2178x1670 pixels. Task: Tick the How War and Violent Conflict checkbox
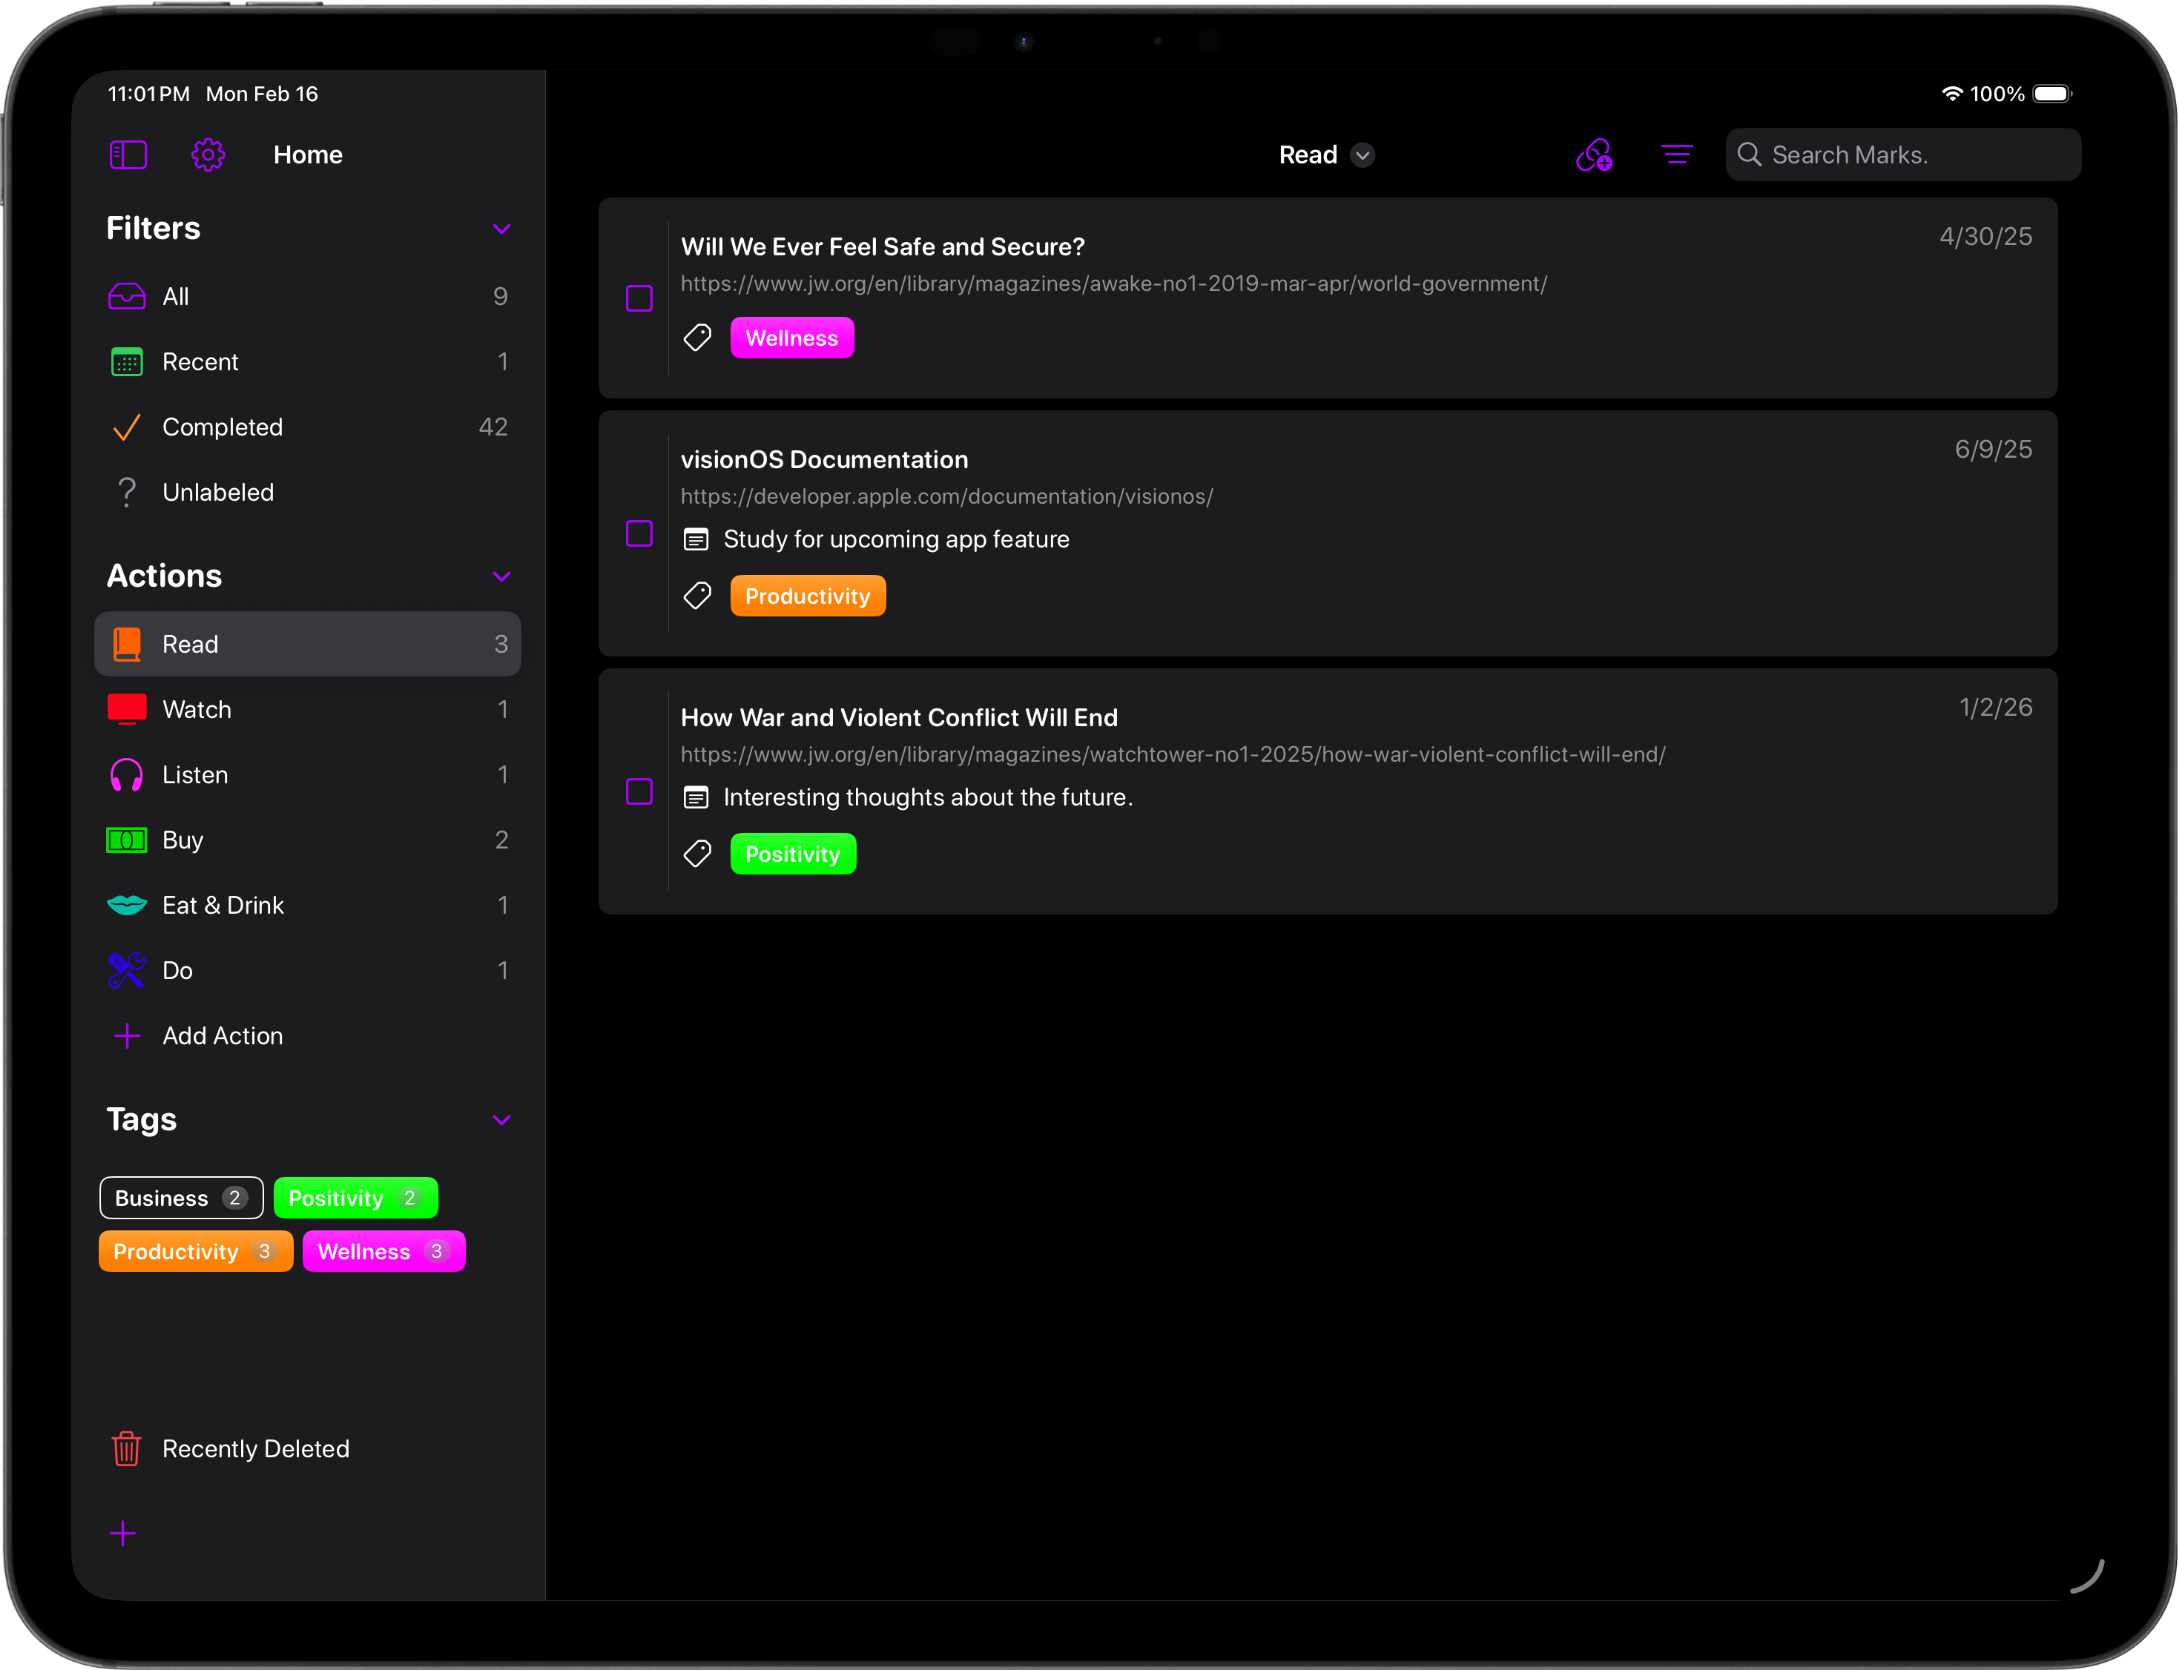point(639,792)
